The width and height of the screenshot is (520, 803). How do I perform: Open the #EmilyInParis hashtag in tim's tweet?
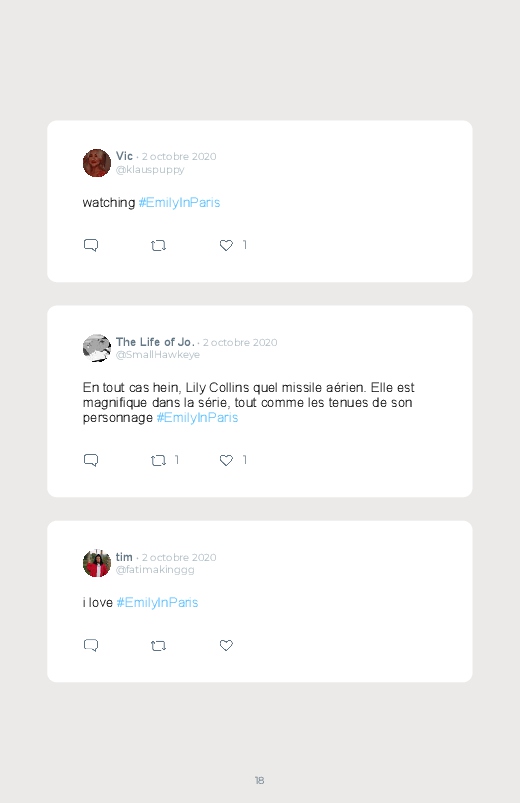pos(157,603)
